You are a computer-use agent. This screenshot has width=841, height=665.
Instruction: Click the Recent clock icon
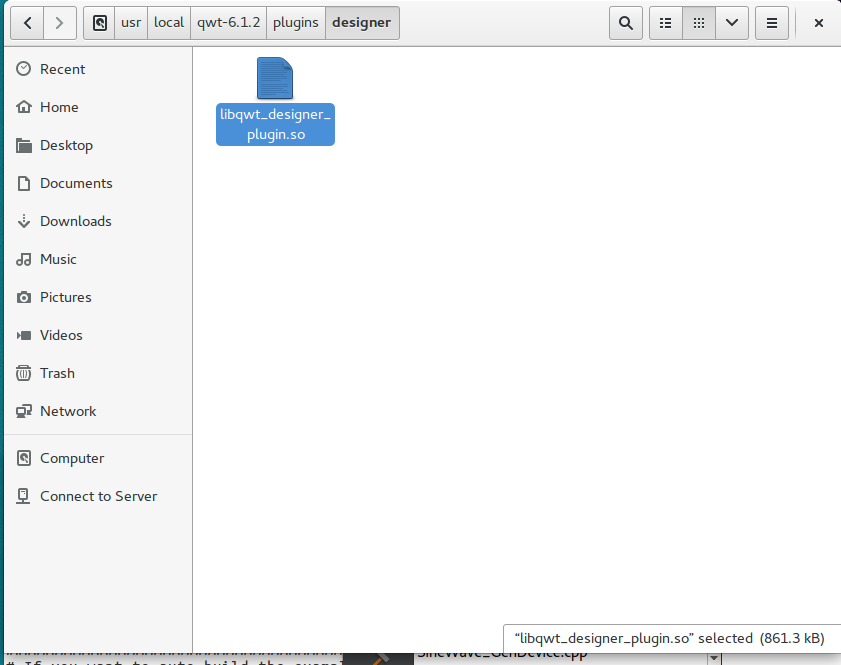click(x=23, y=69)
